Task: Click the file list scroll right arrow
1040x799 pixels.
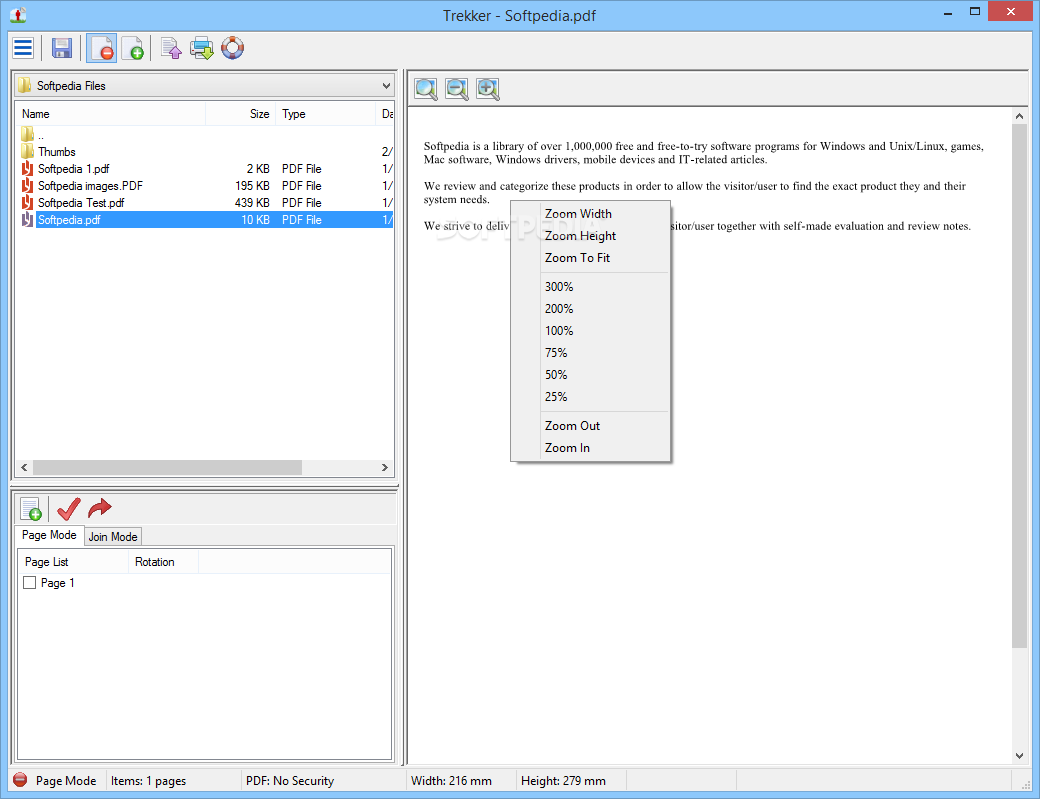Action: click(385, 467)
